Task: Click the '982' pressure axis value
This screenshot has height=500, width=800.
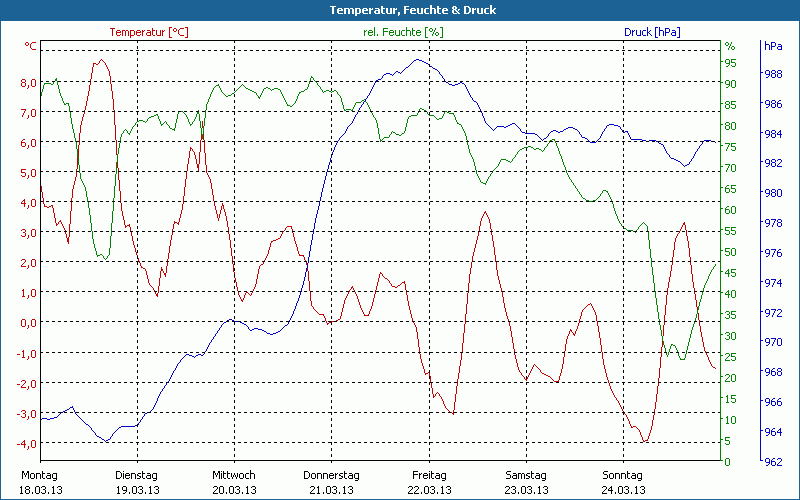Action: click(773, 163)
